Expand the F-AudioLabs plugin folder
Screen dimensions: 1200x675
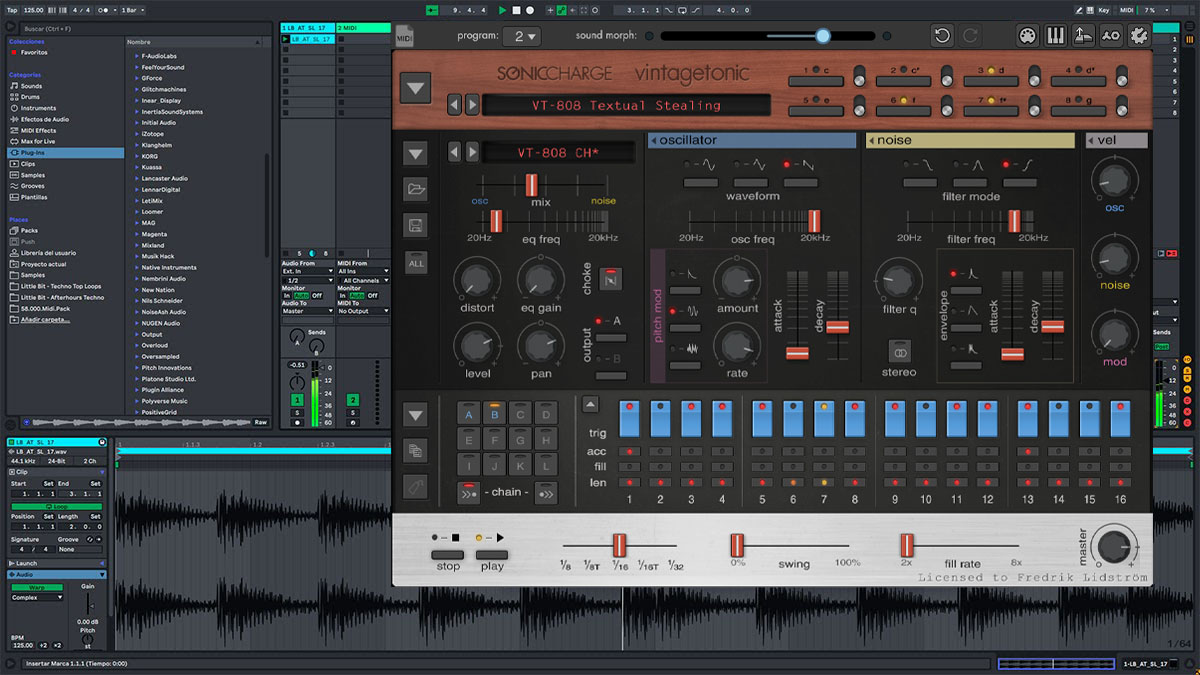pyautogui.click(x=137, y=56)
